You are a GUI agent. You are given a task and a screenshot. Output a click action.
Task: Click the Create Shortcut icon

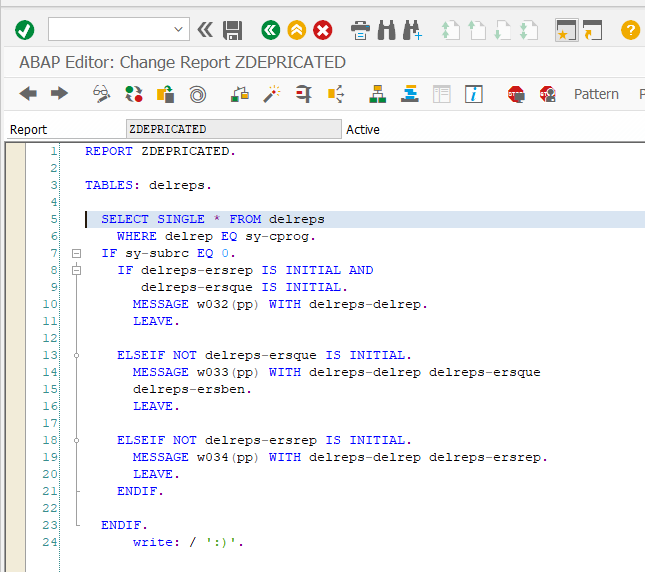[592, 30]
